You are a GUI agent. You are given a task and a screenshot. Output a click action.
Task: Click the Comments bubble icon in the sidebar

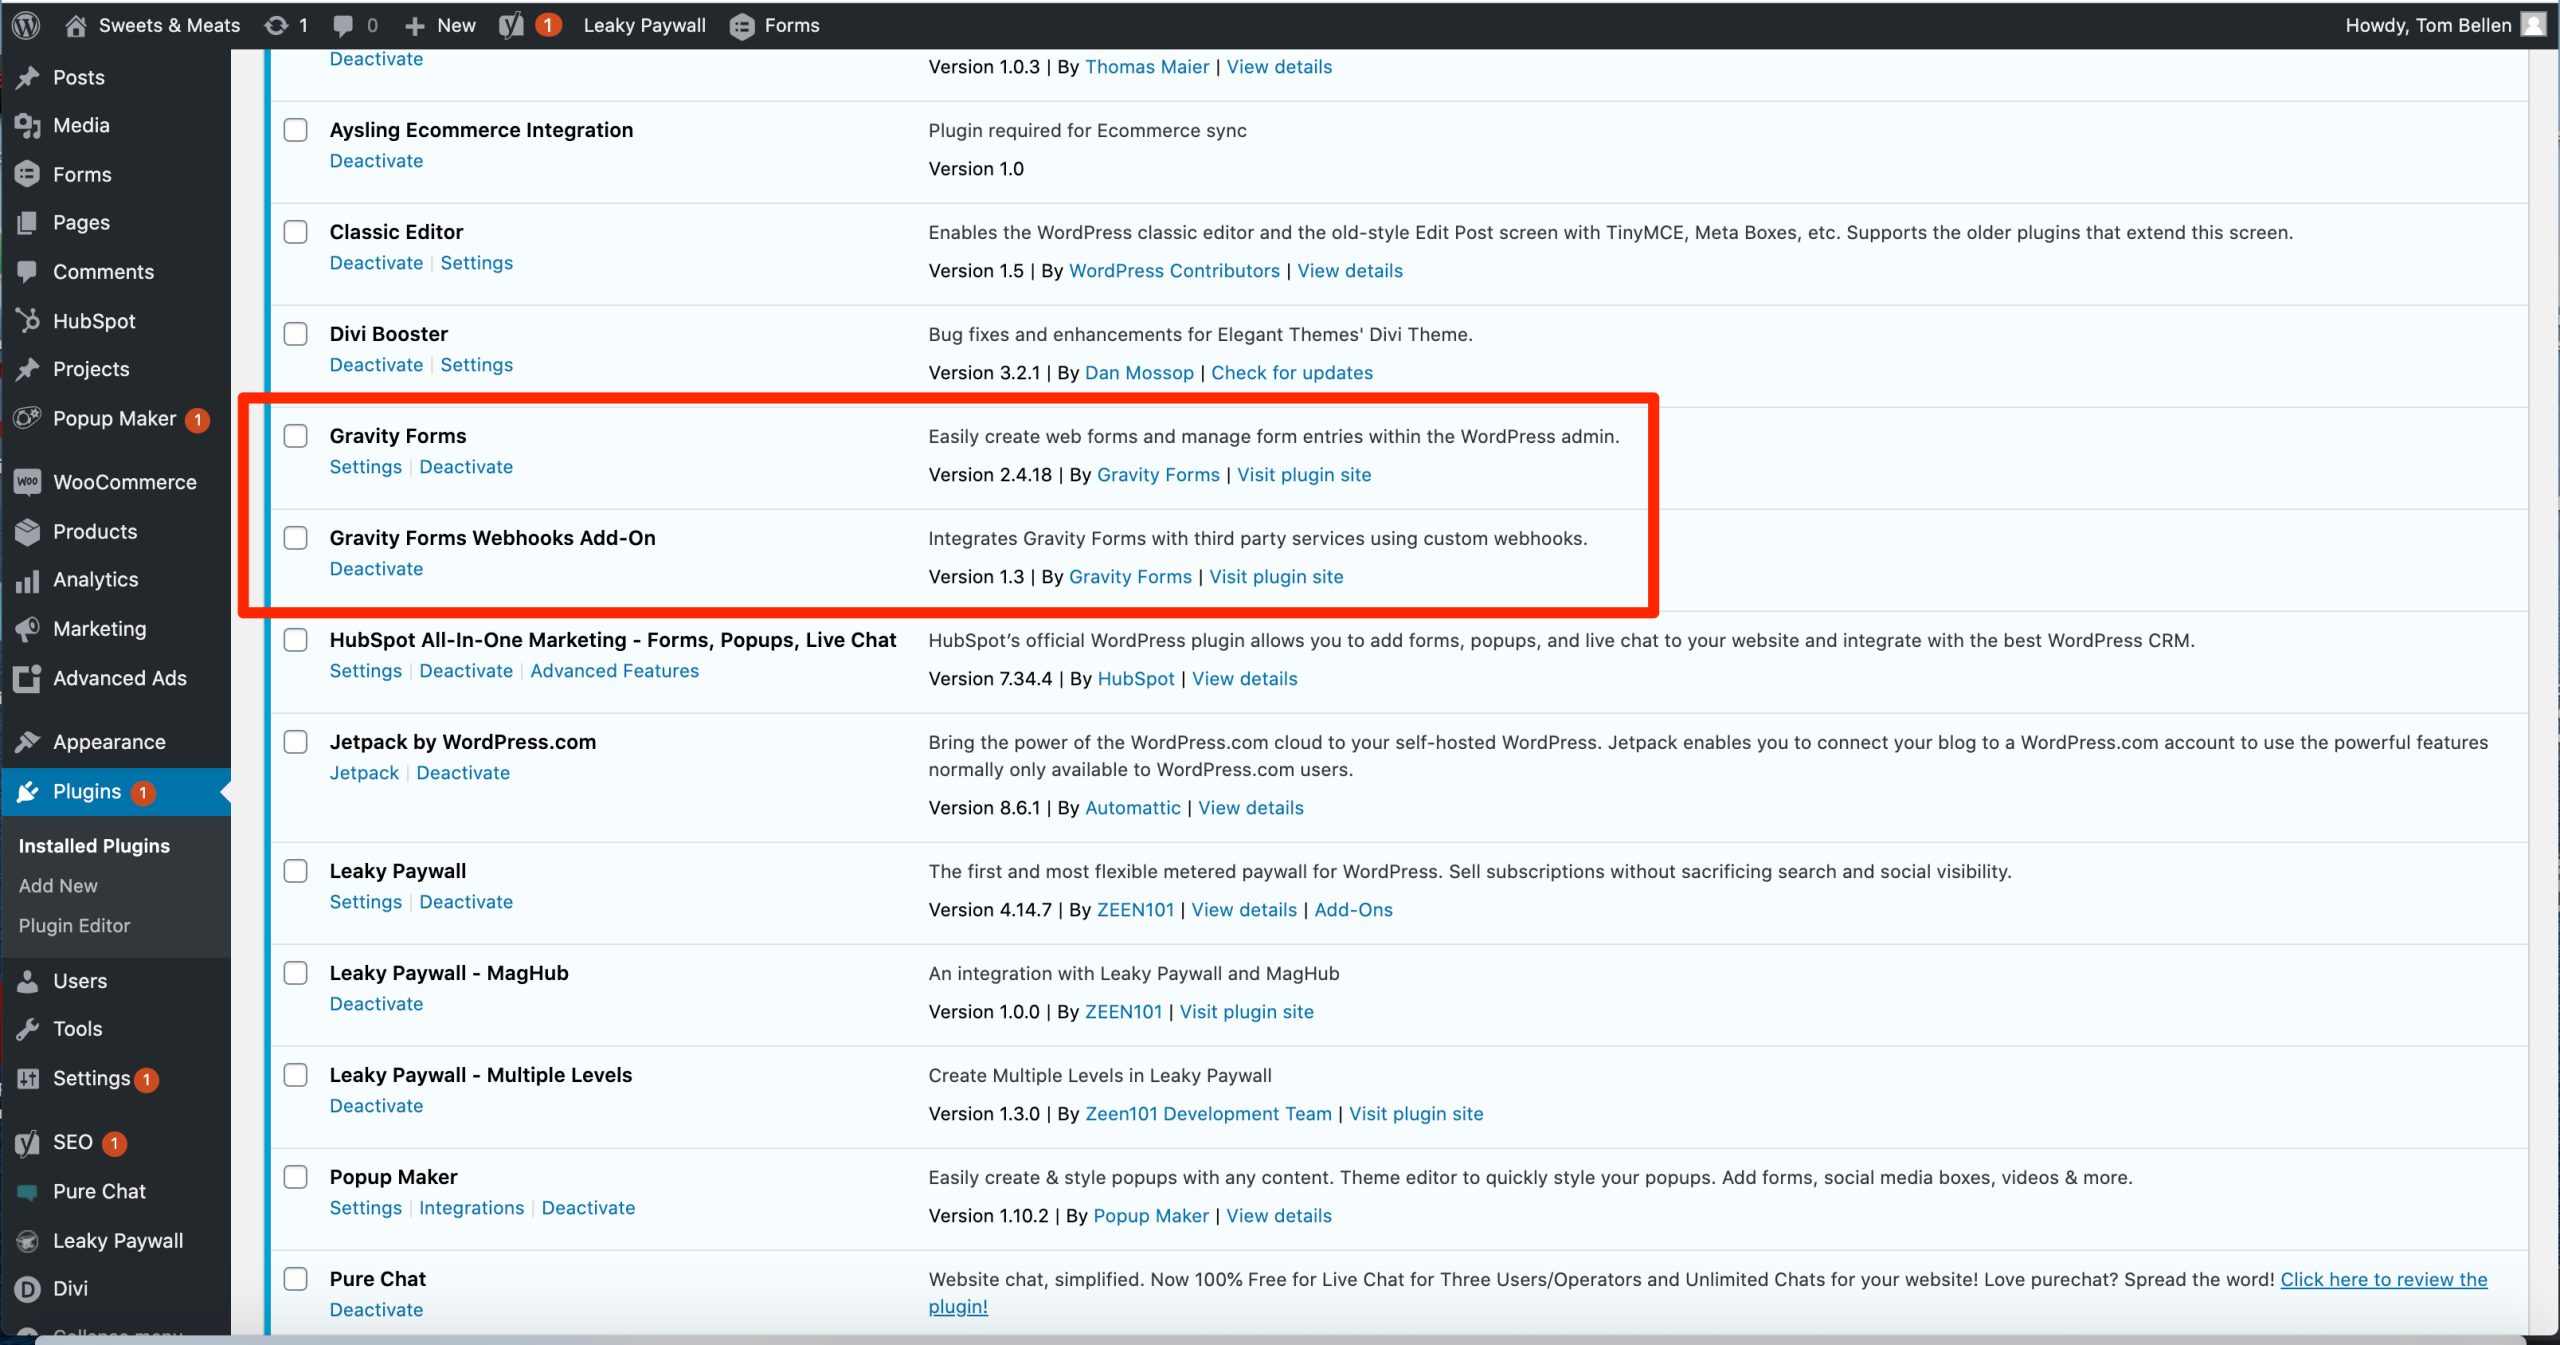click(28, 272)
